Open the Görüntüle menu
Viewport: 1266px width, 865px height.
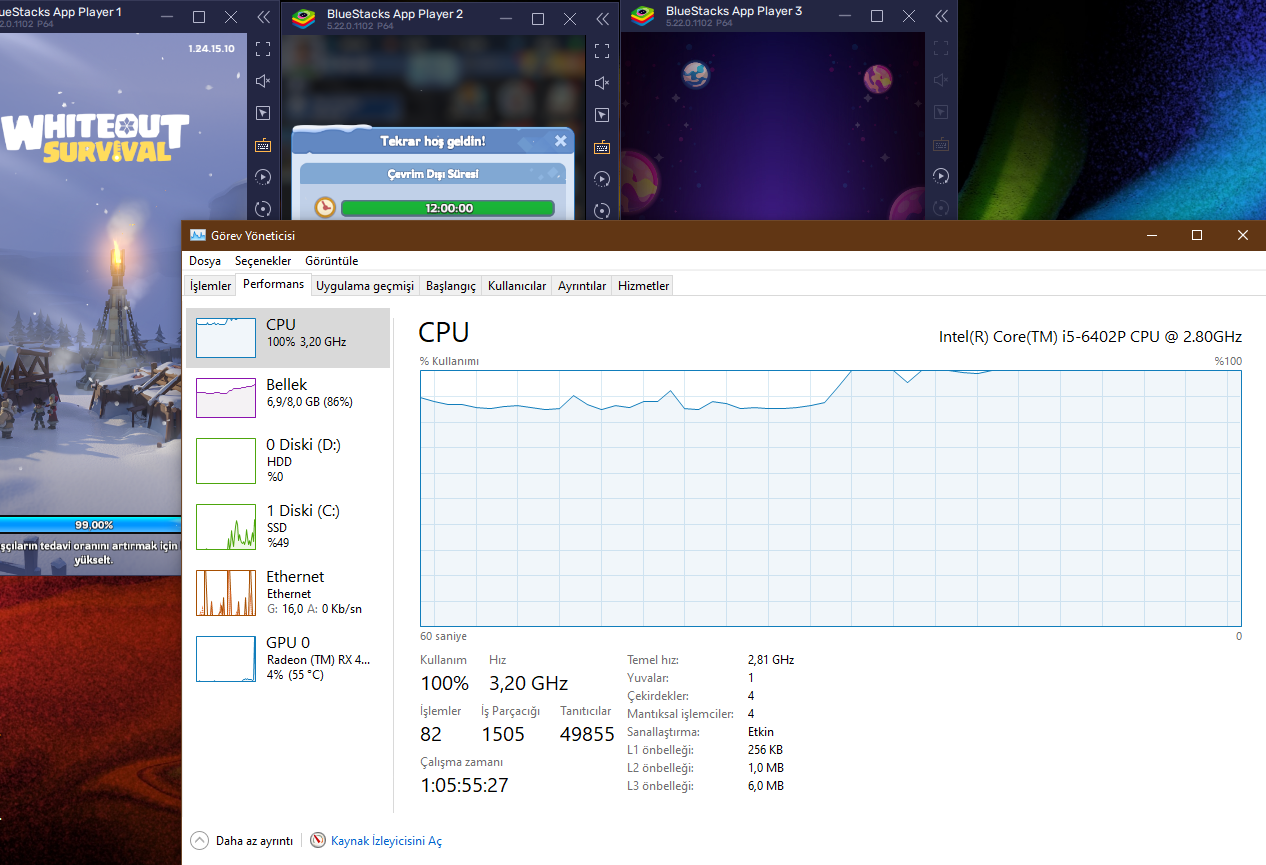tap(331, 261)
